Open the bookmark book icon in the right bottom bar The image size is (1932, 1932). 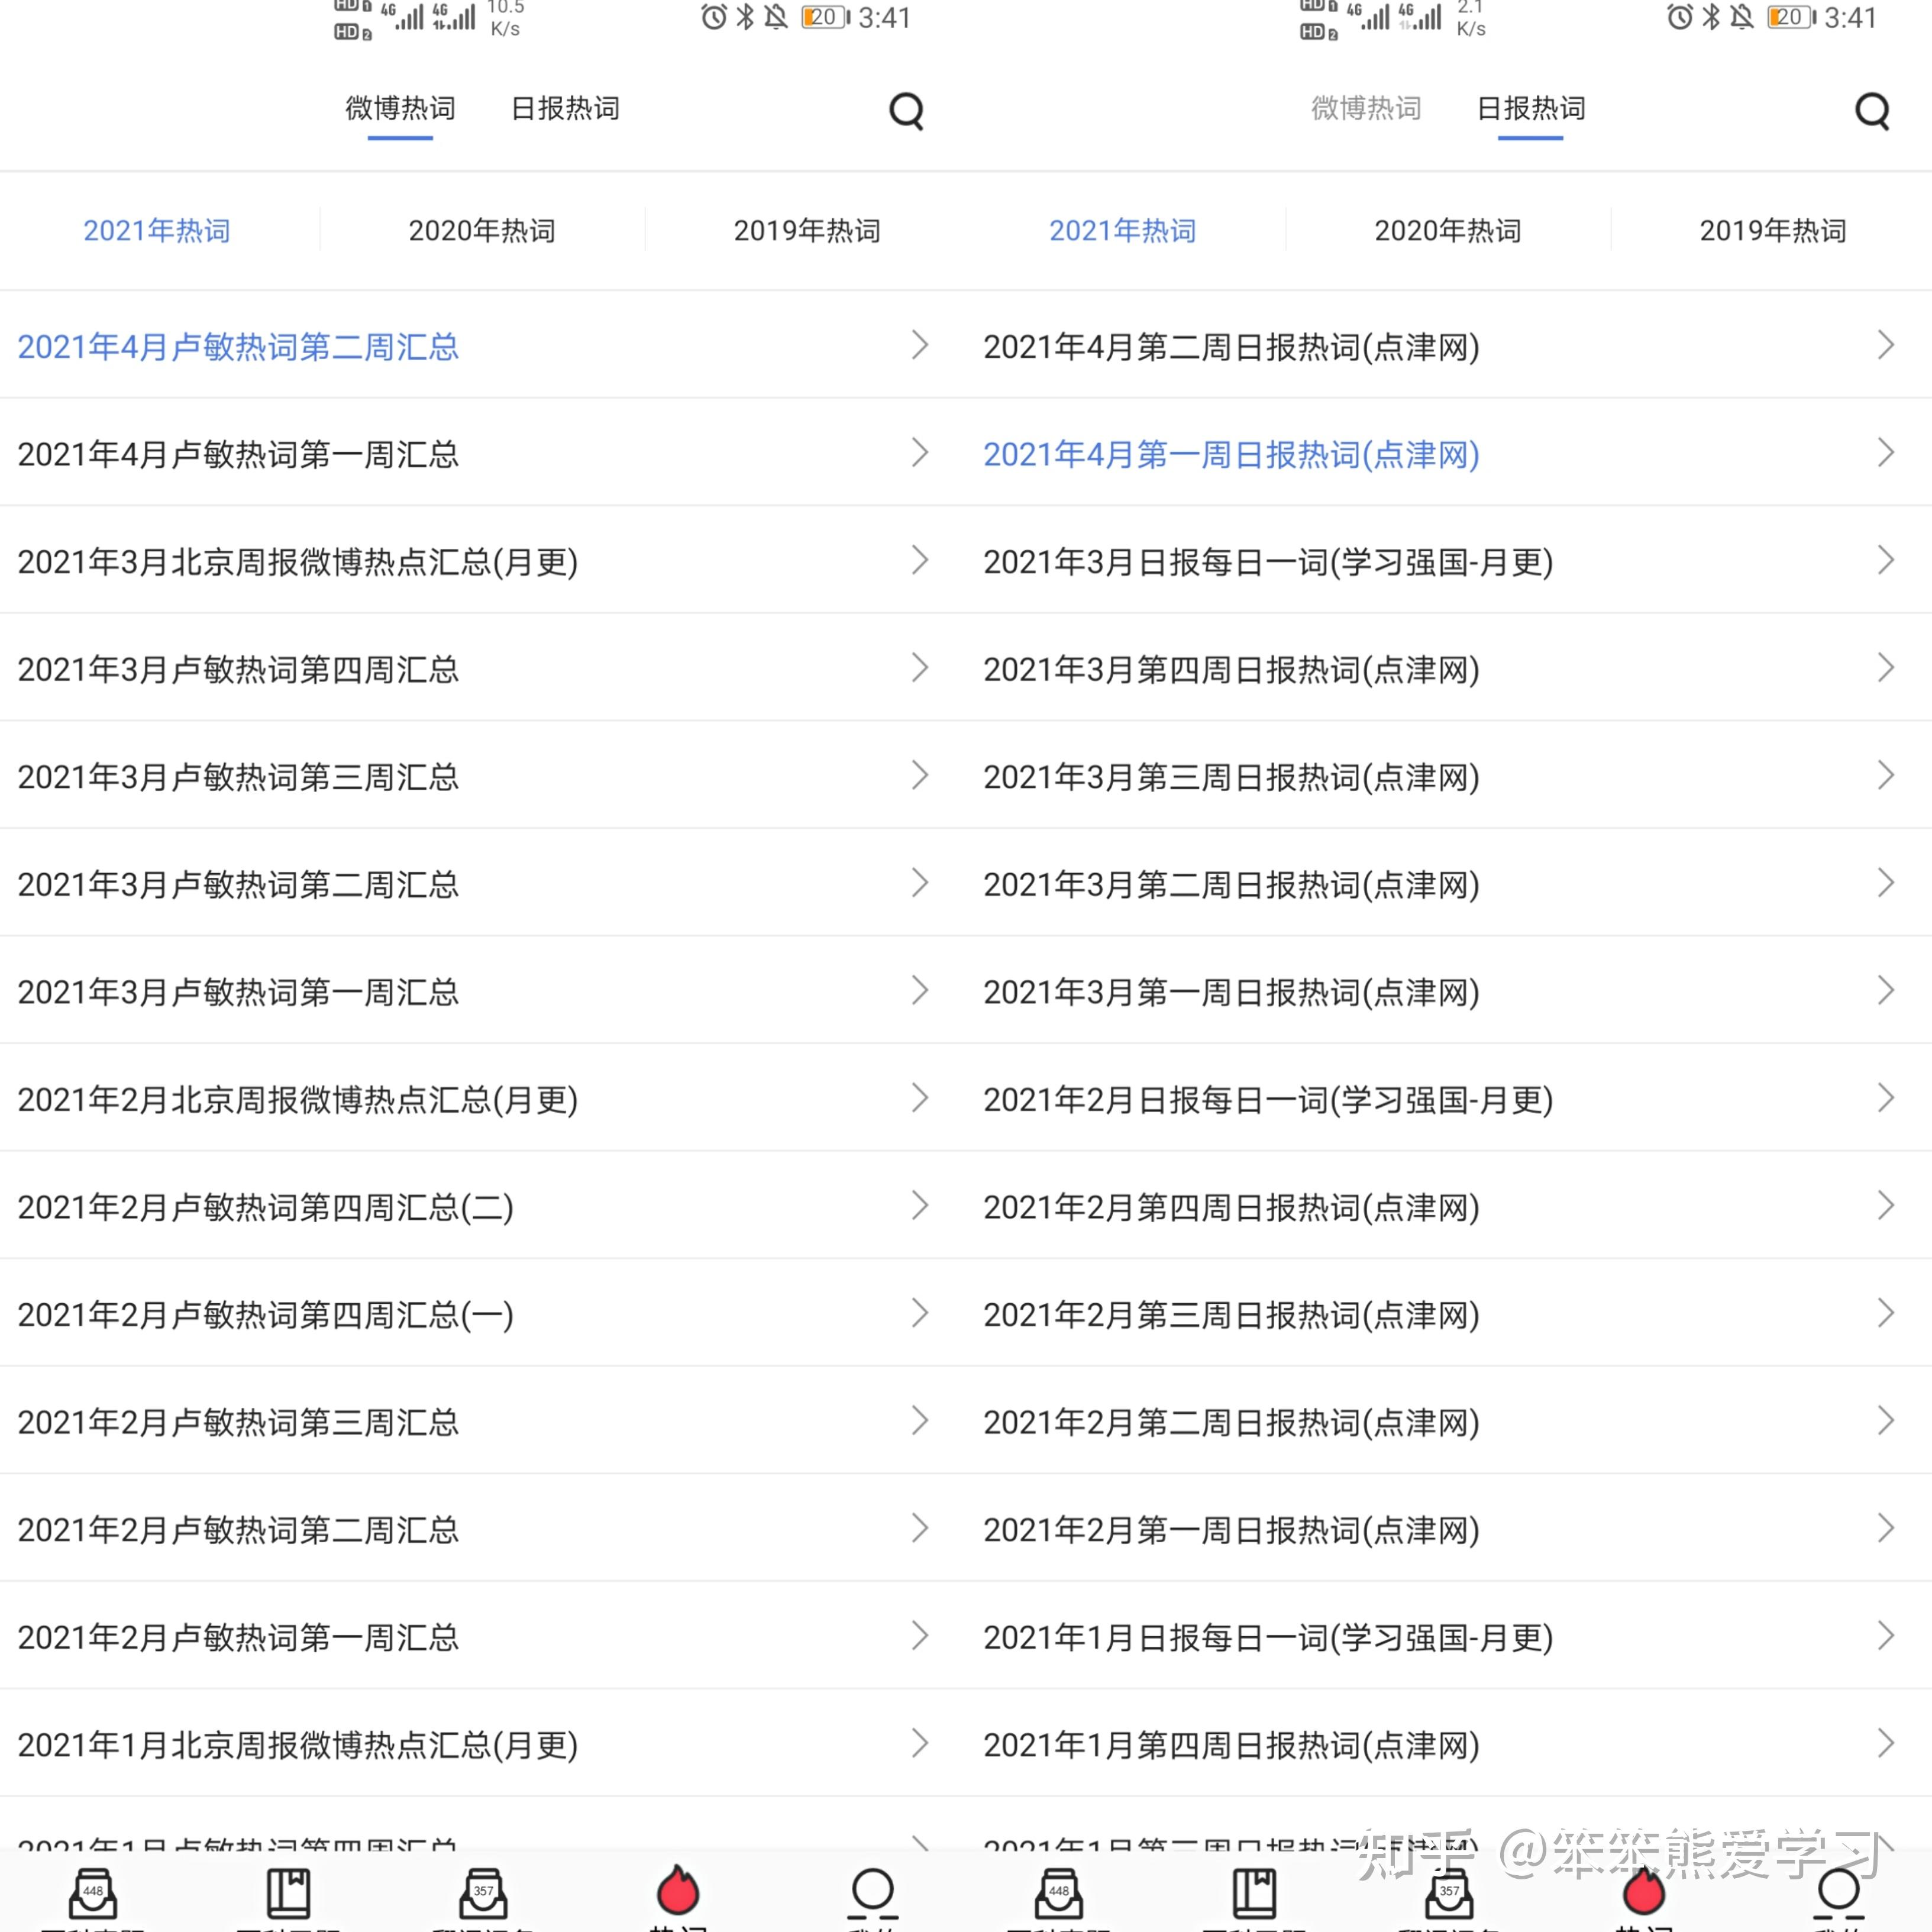point(1254,1892)
